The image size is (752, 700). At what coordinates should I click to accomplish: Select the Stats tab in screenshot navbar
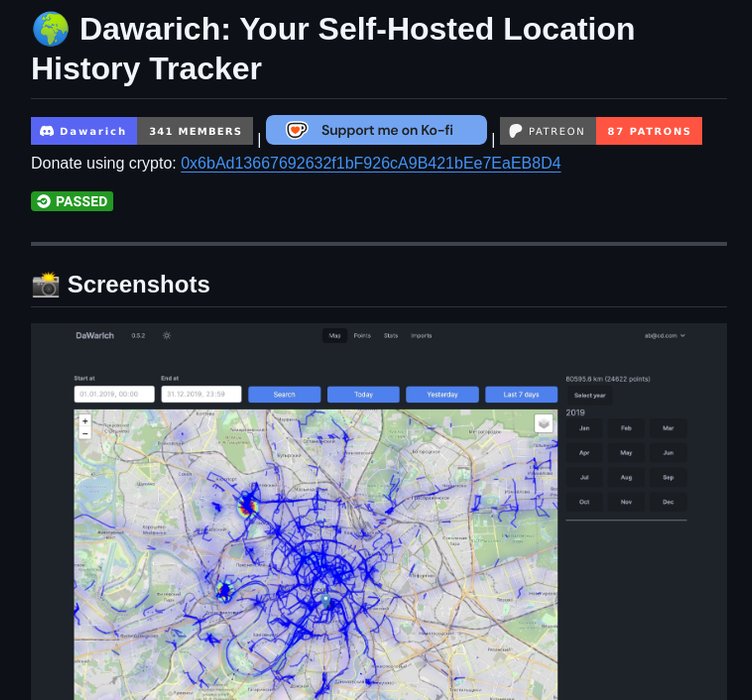tap(391, 336)
